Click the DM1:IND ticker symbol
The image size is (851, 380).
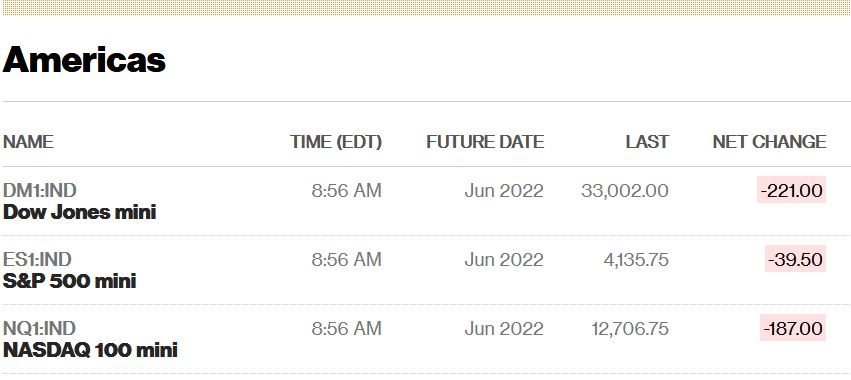(40, 191)
